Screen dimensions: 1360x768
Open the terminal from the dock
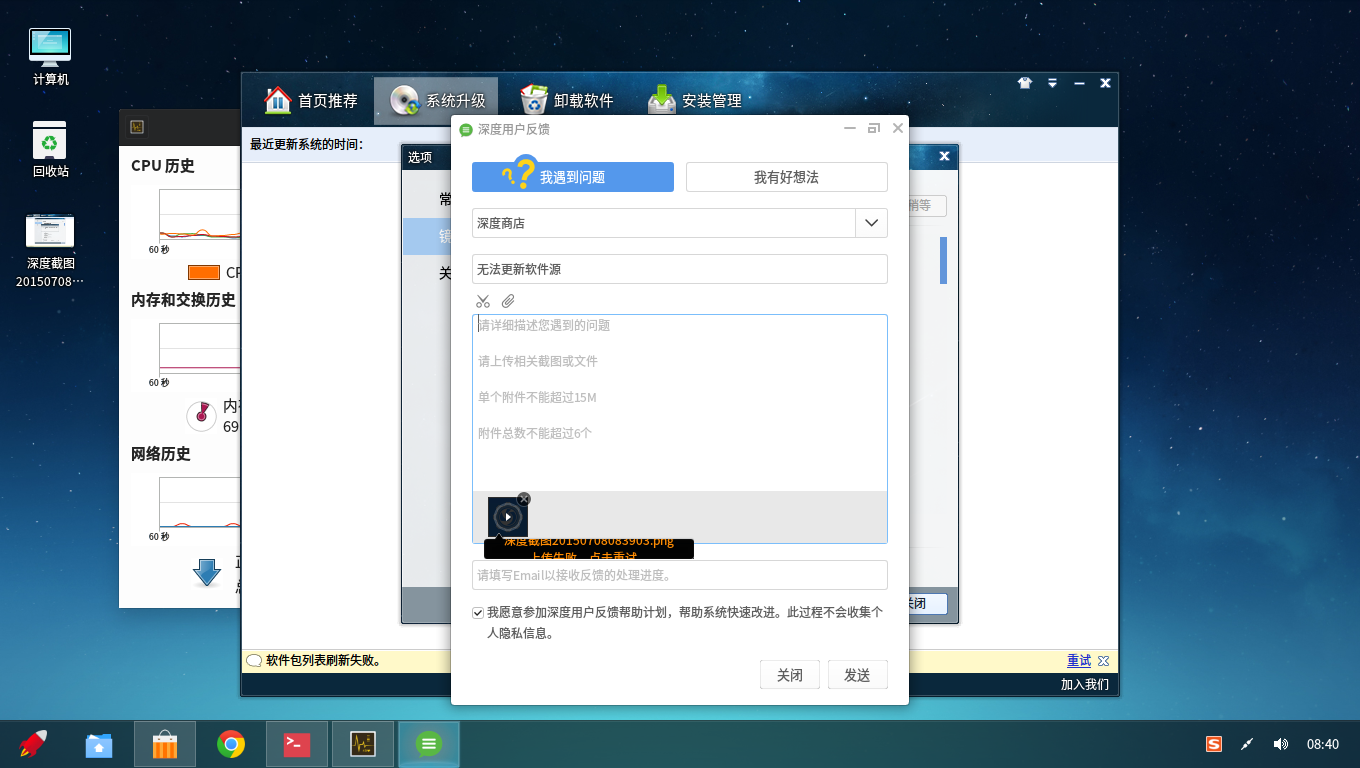(x=297, y=744)
